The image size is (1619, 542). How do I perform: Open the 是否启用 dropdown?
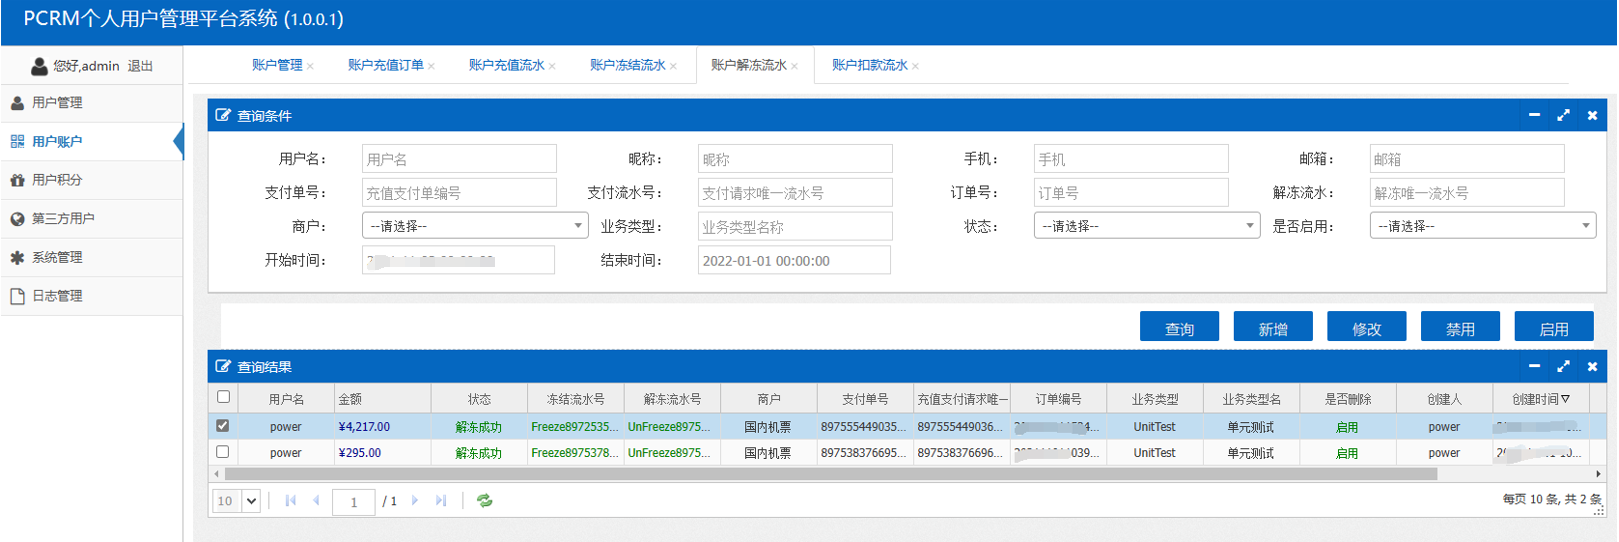(x=1482, y=226)
